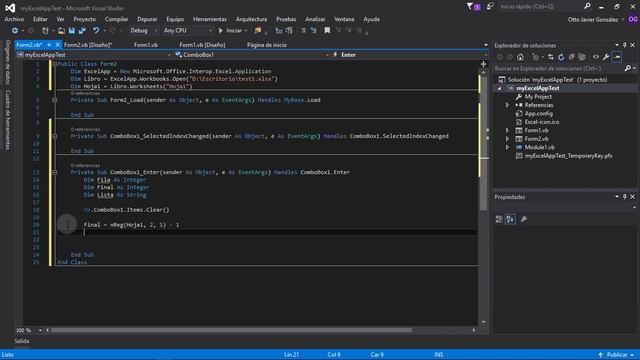Image resolution: width=640 pixels, height=360 pixels.
Task: Sort properties alphabetically in Propiedades panel
Action: click(x=510, y=220)
